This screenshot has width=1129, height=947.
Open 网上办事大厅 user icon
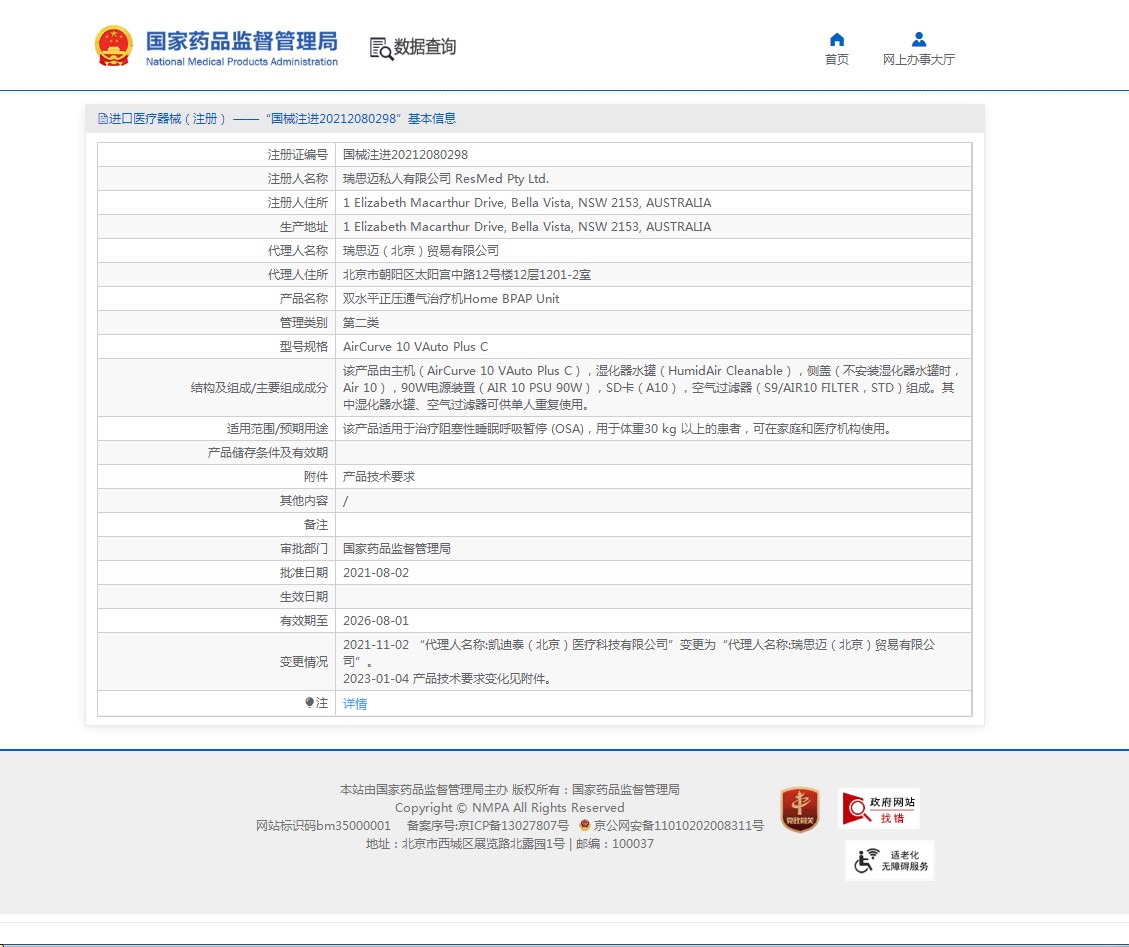[919, 40]
